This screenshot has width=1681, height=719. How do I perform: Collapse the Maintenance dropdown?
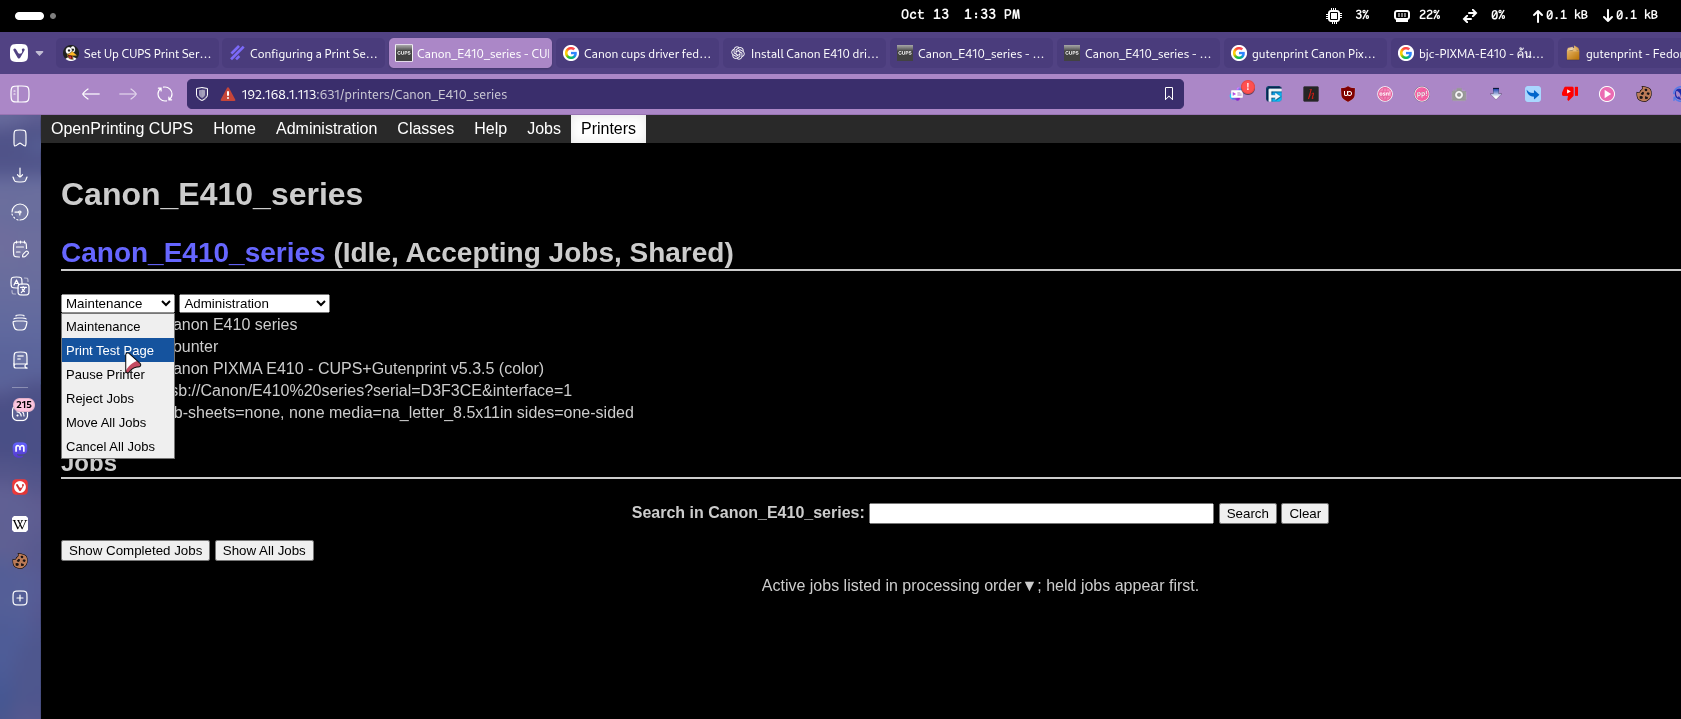pos(117,304)
